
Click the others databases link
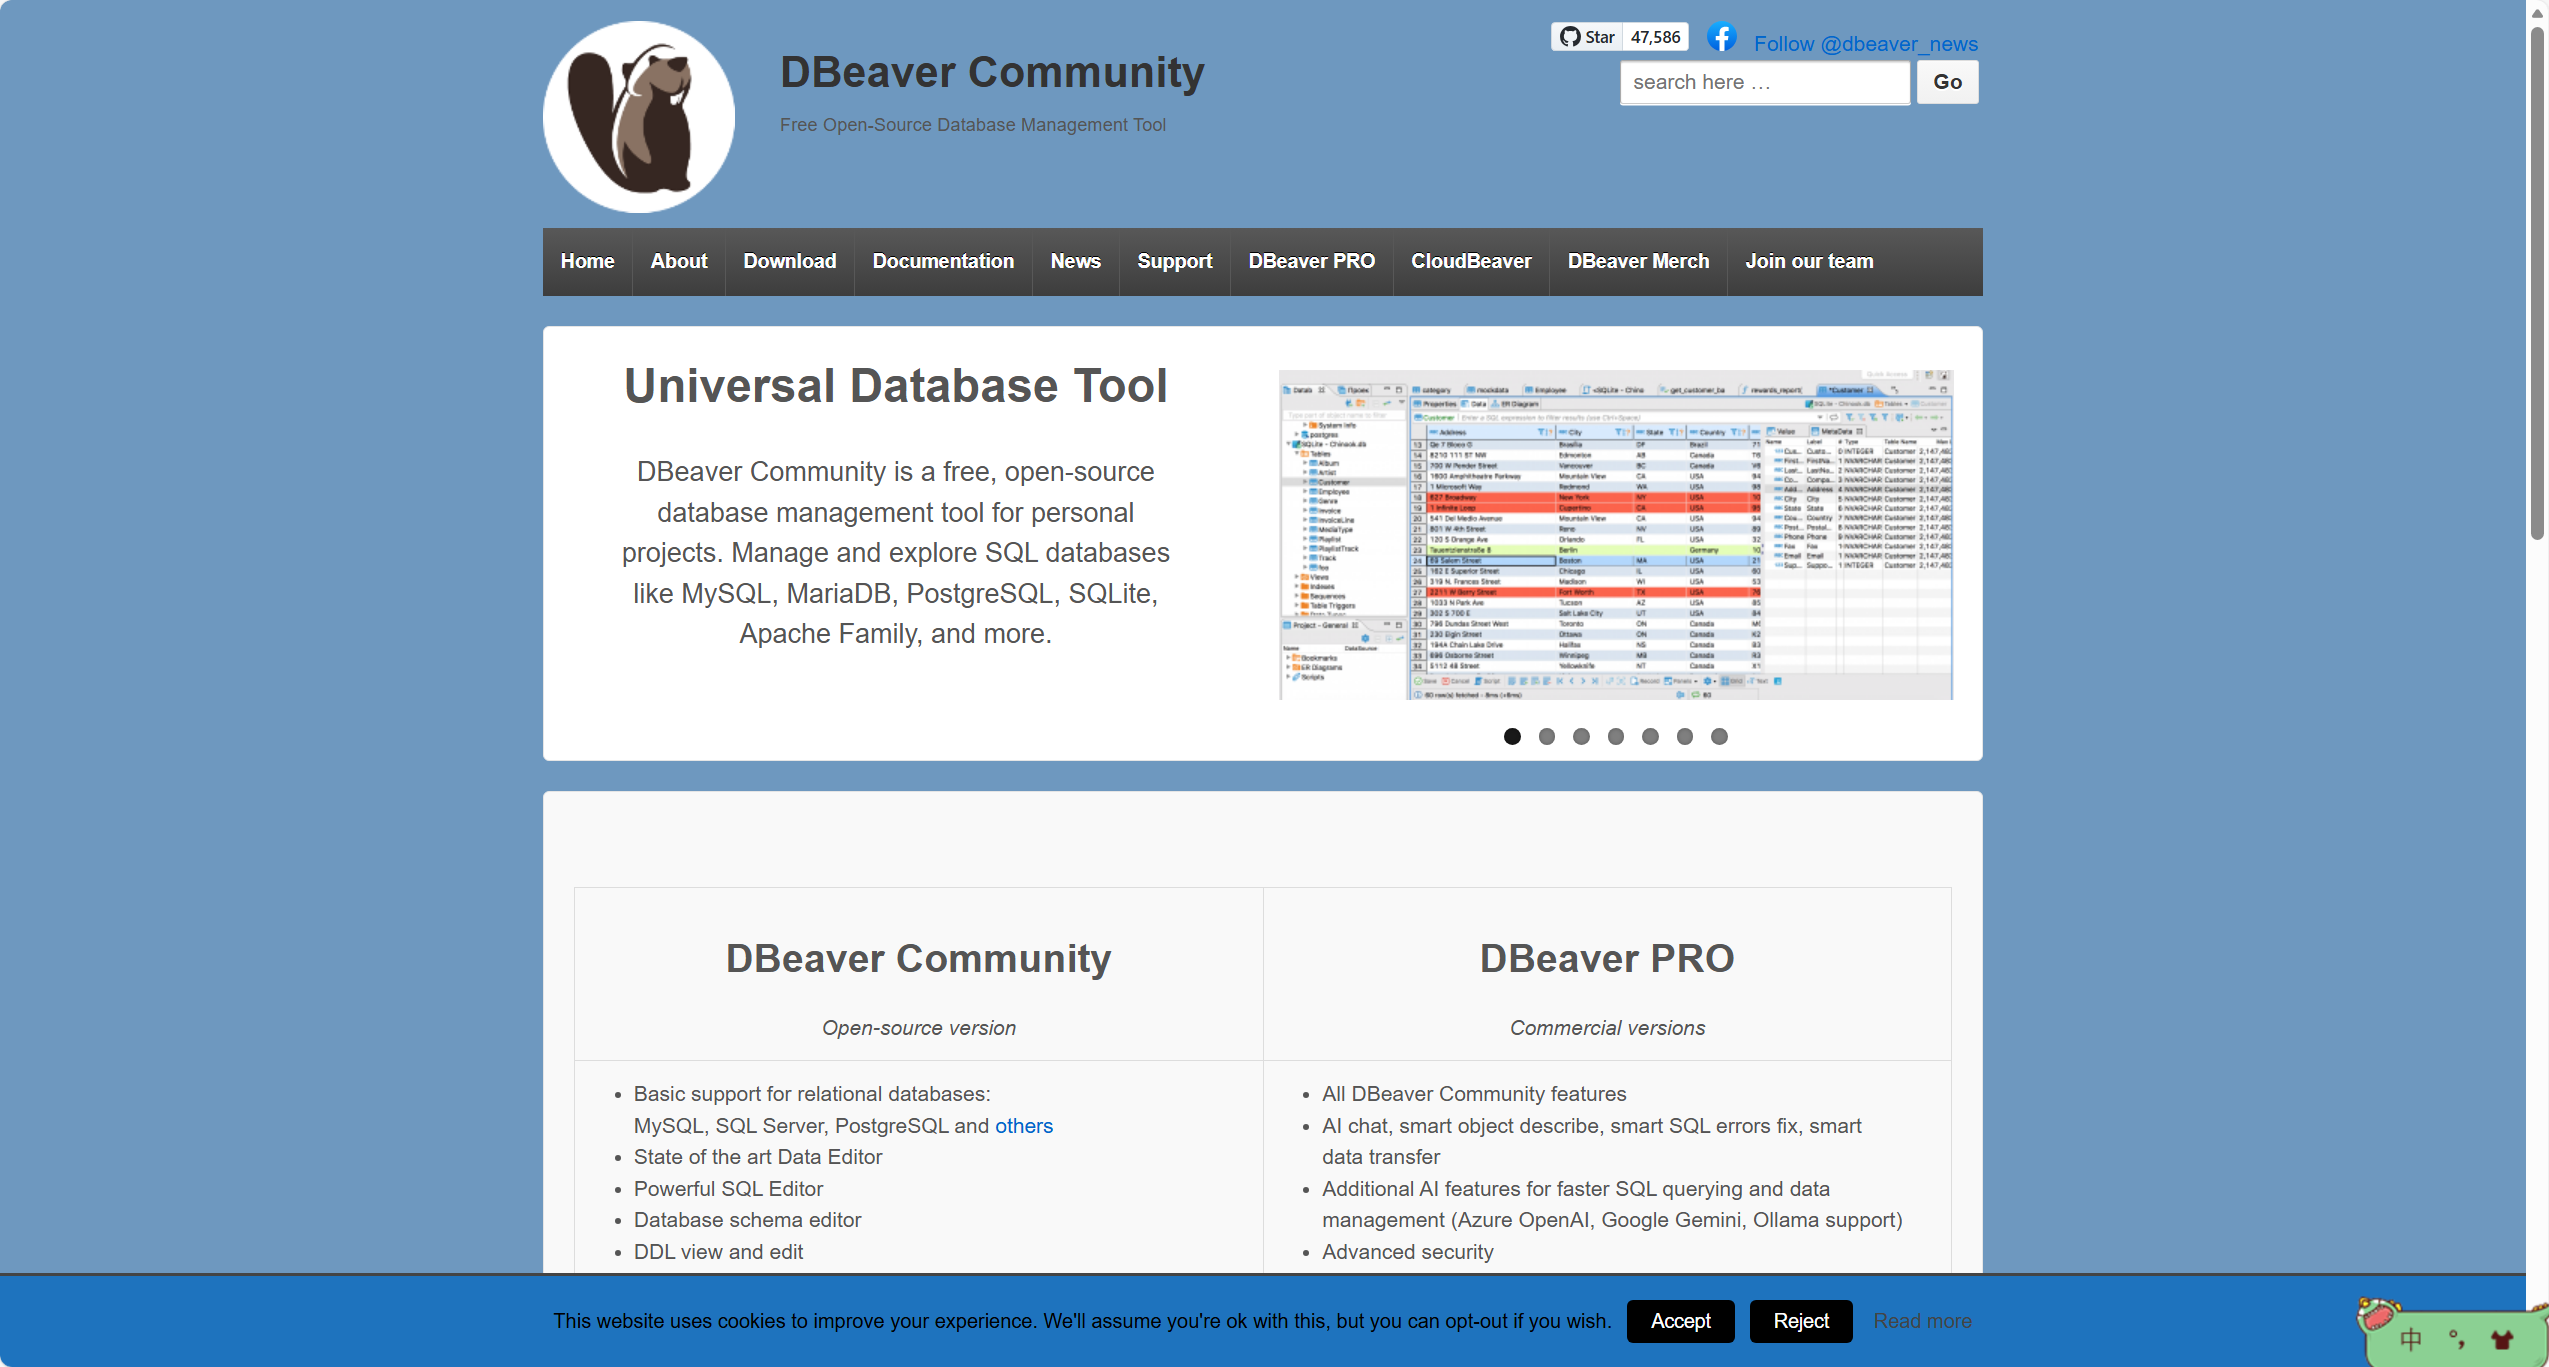click(1023, 1126)
